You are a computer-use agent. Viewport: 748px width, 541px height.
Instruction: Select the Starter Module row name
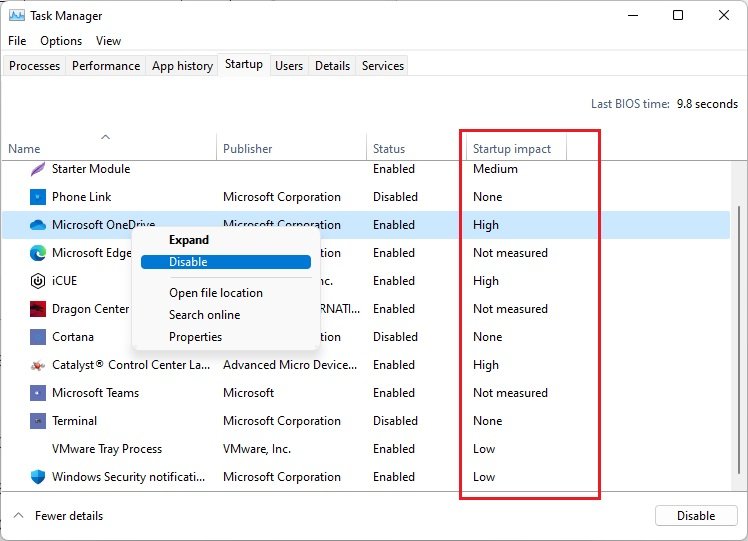(91, 169)
